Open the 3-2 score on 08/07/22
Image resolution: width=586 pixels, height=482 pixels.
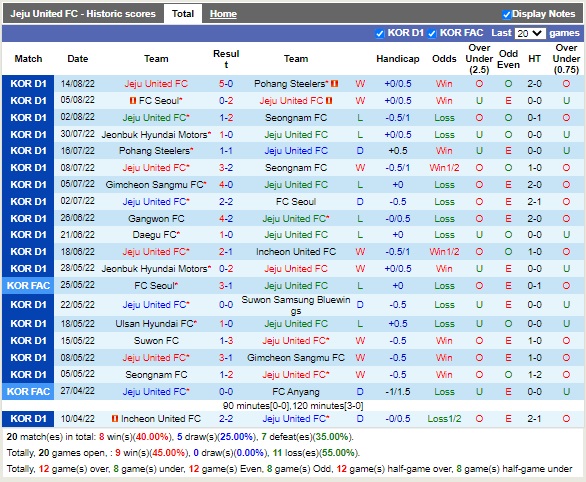(x=226, y=168)
